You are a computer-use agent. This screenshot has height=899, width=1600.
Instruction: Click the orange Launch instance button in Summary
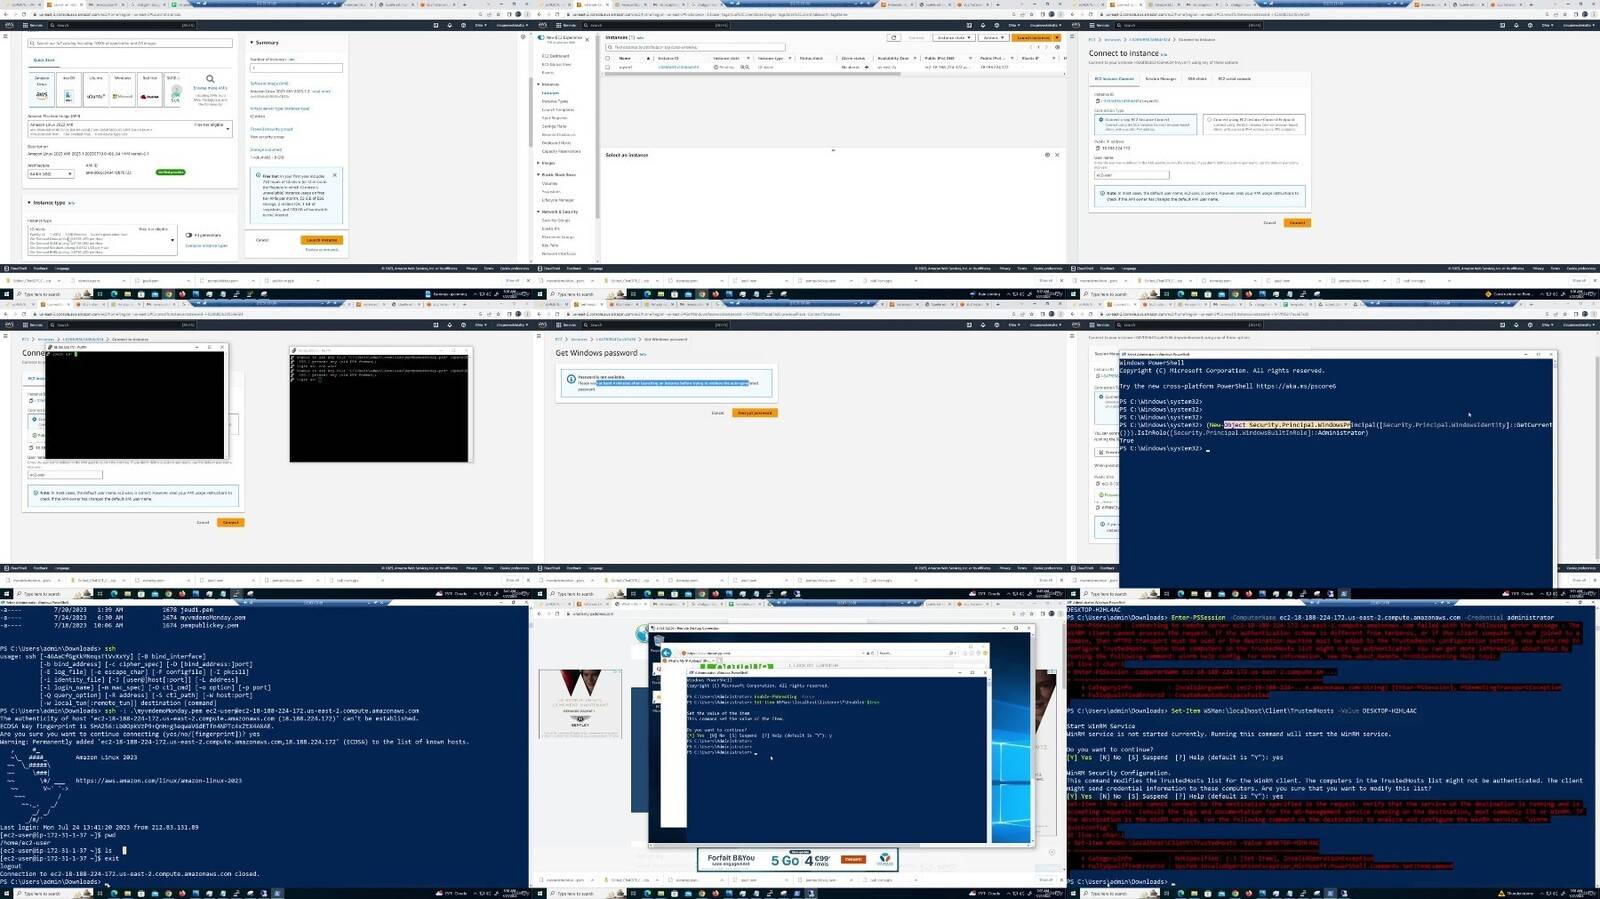(x=321, y=240)
